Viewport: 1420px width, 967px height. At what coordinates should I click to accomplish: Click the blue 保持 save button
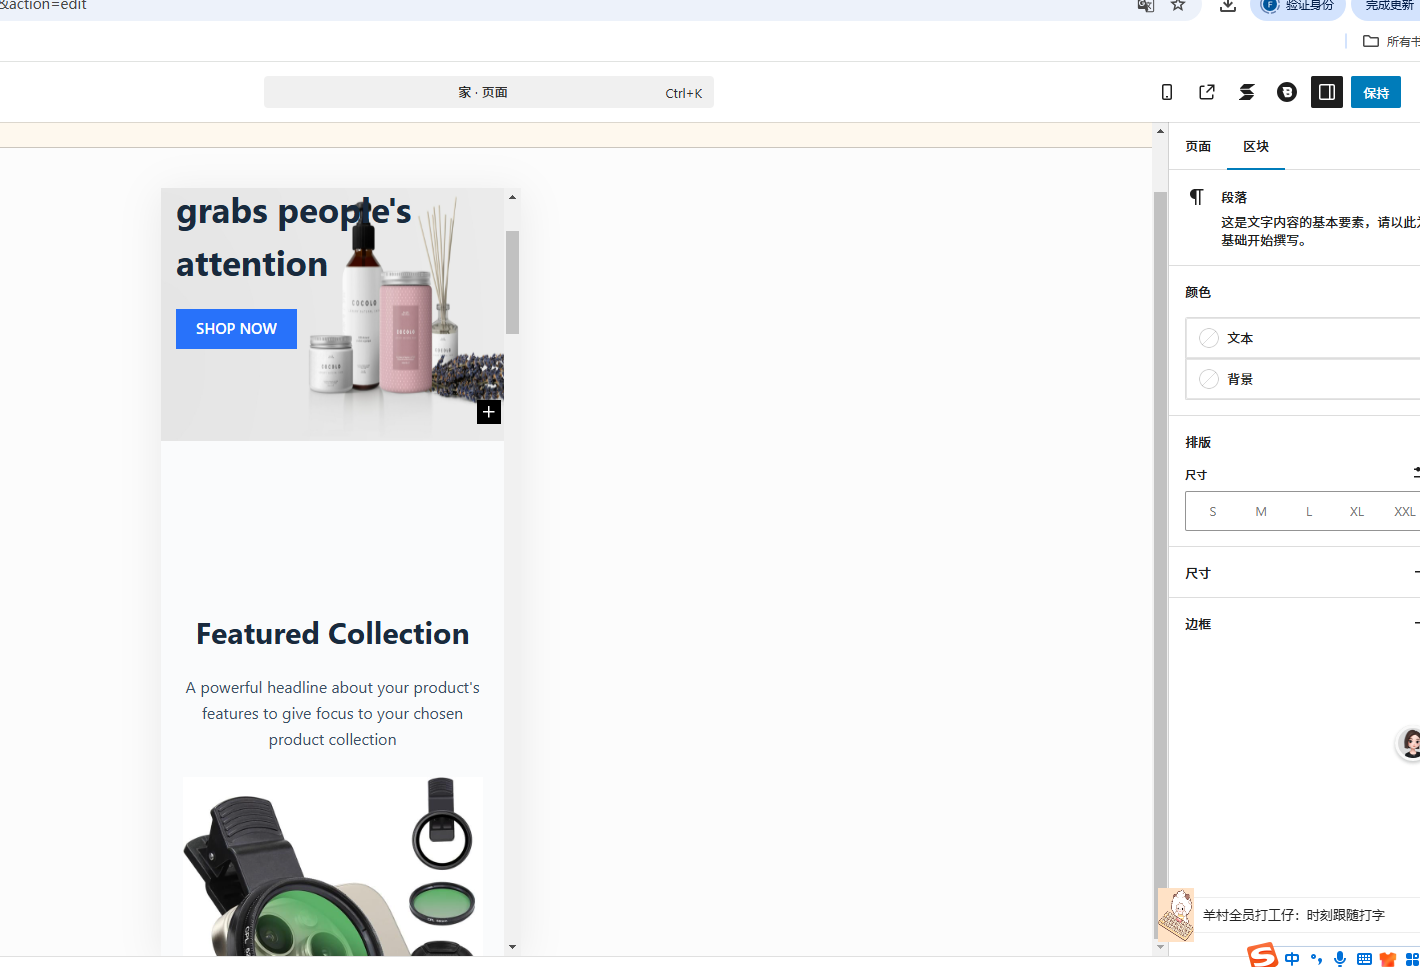[1376, 92]
